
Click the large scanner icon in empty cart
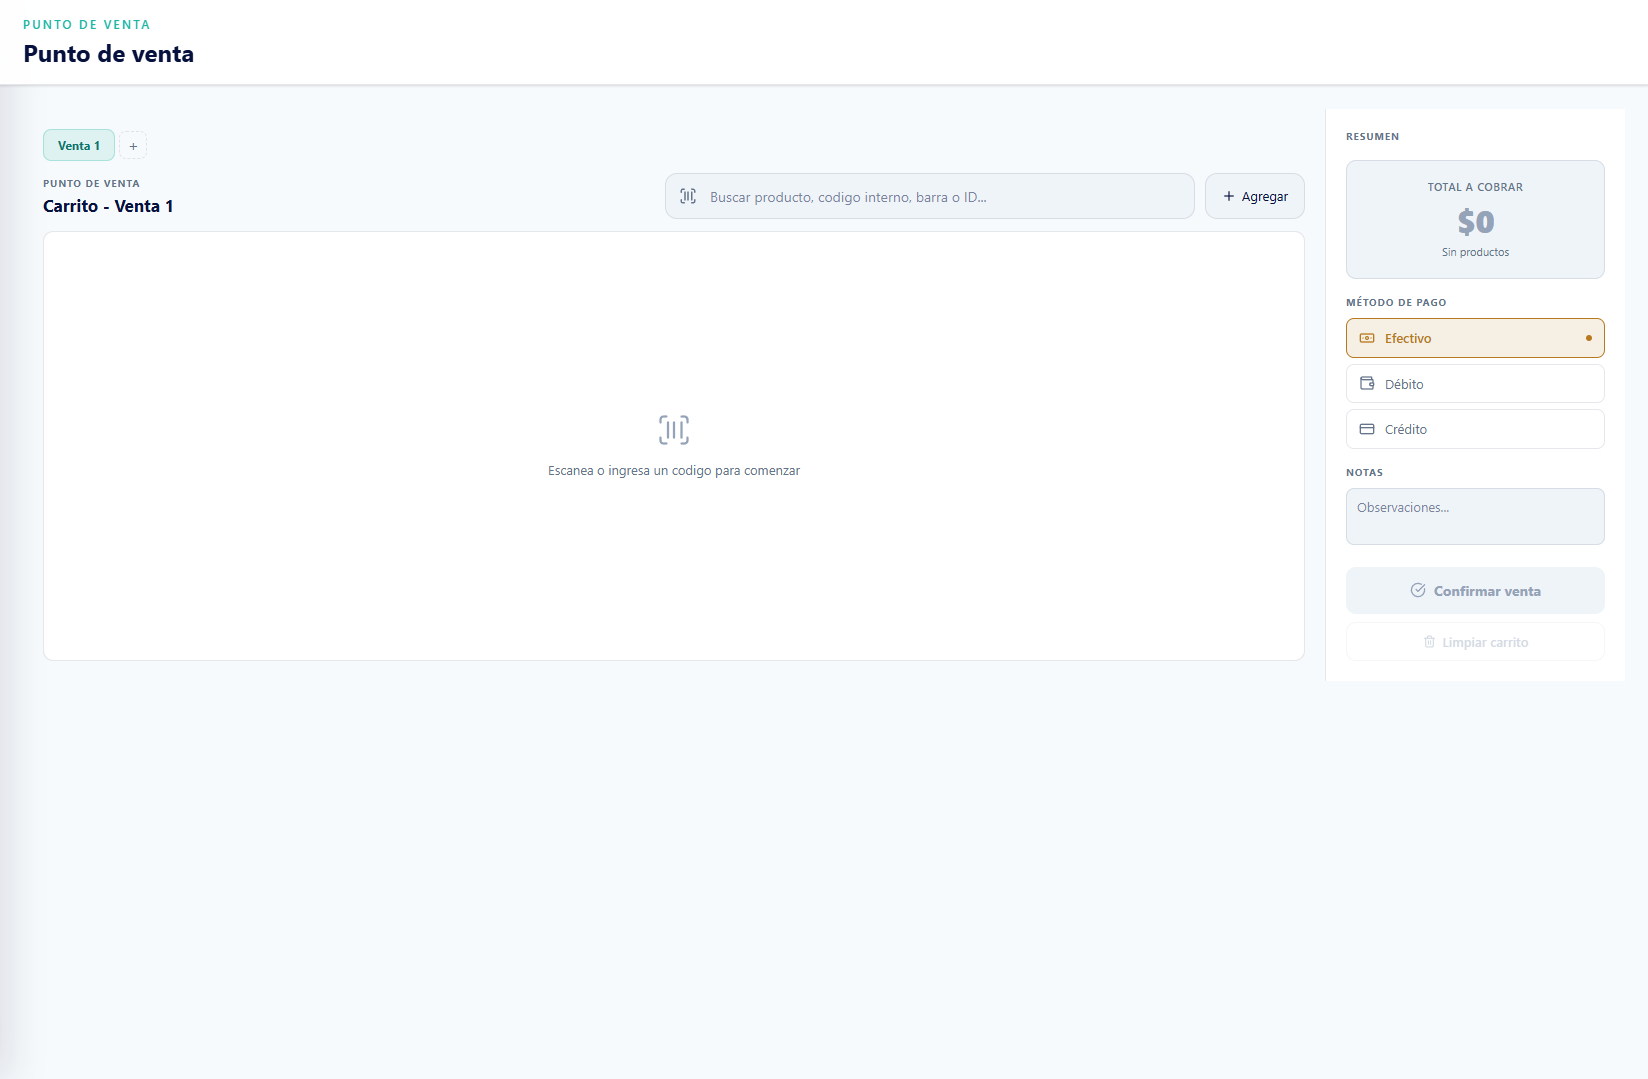coord(674,430)
